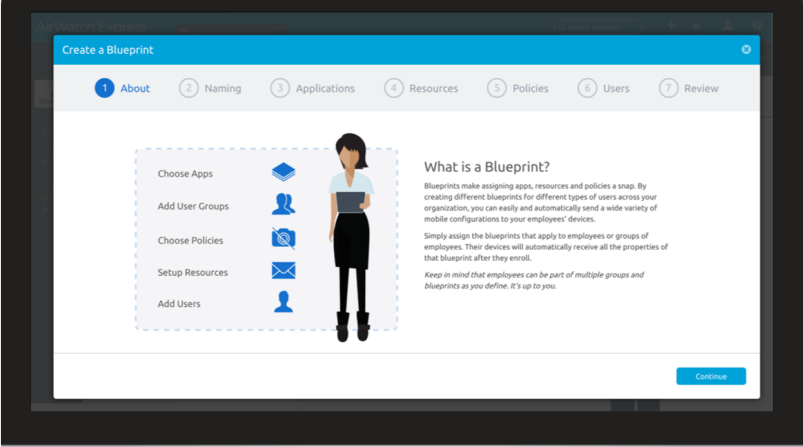Screen dimensions: 803x447
Task: Select the About step in the wizard
Action: tap(123, 88)
